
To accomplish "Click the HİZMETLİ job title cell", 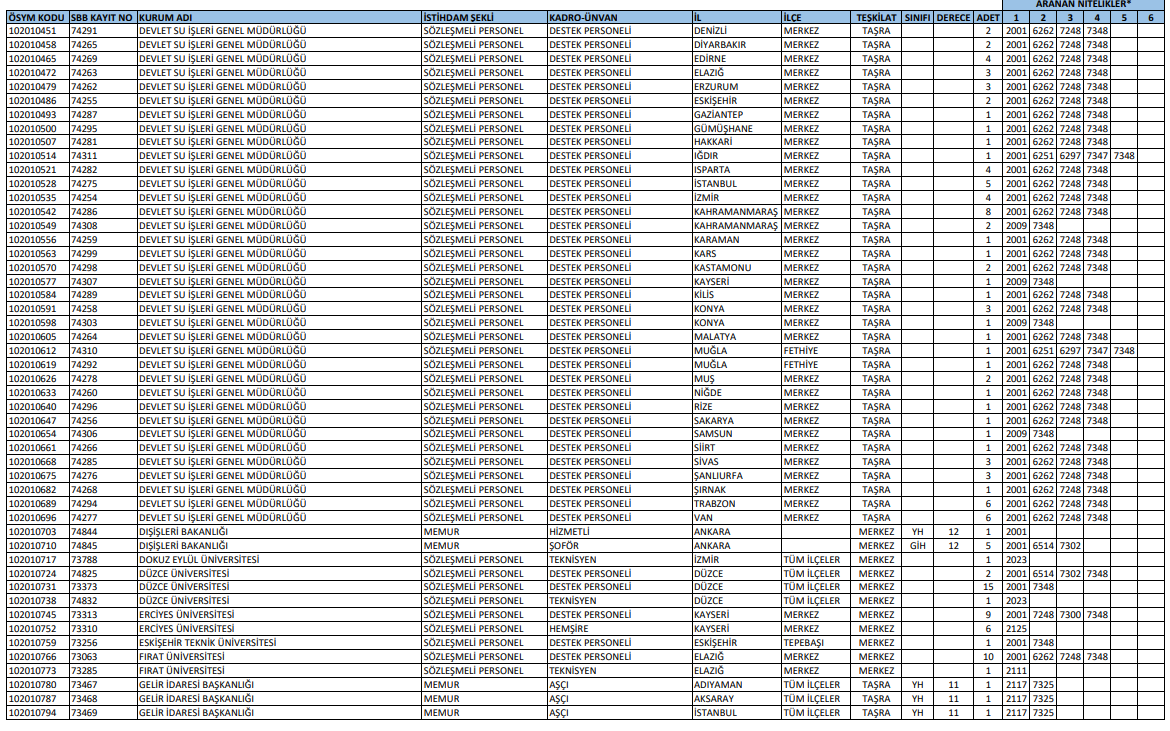I will 618,532.
